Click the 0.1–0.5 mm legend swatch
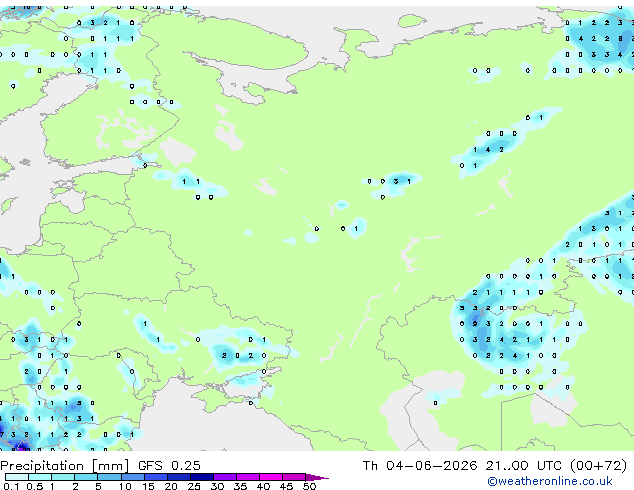This screenshot has height=490, width=634. pos(17,477)
